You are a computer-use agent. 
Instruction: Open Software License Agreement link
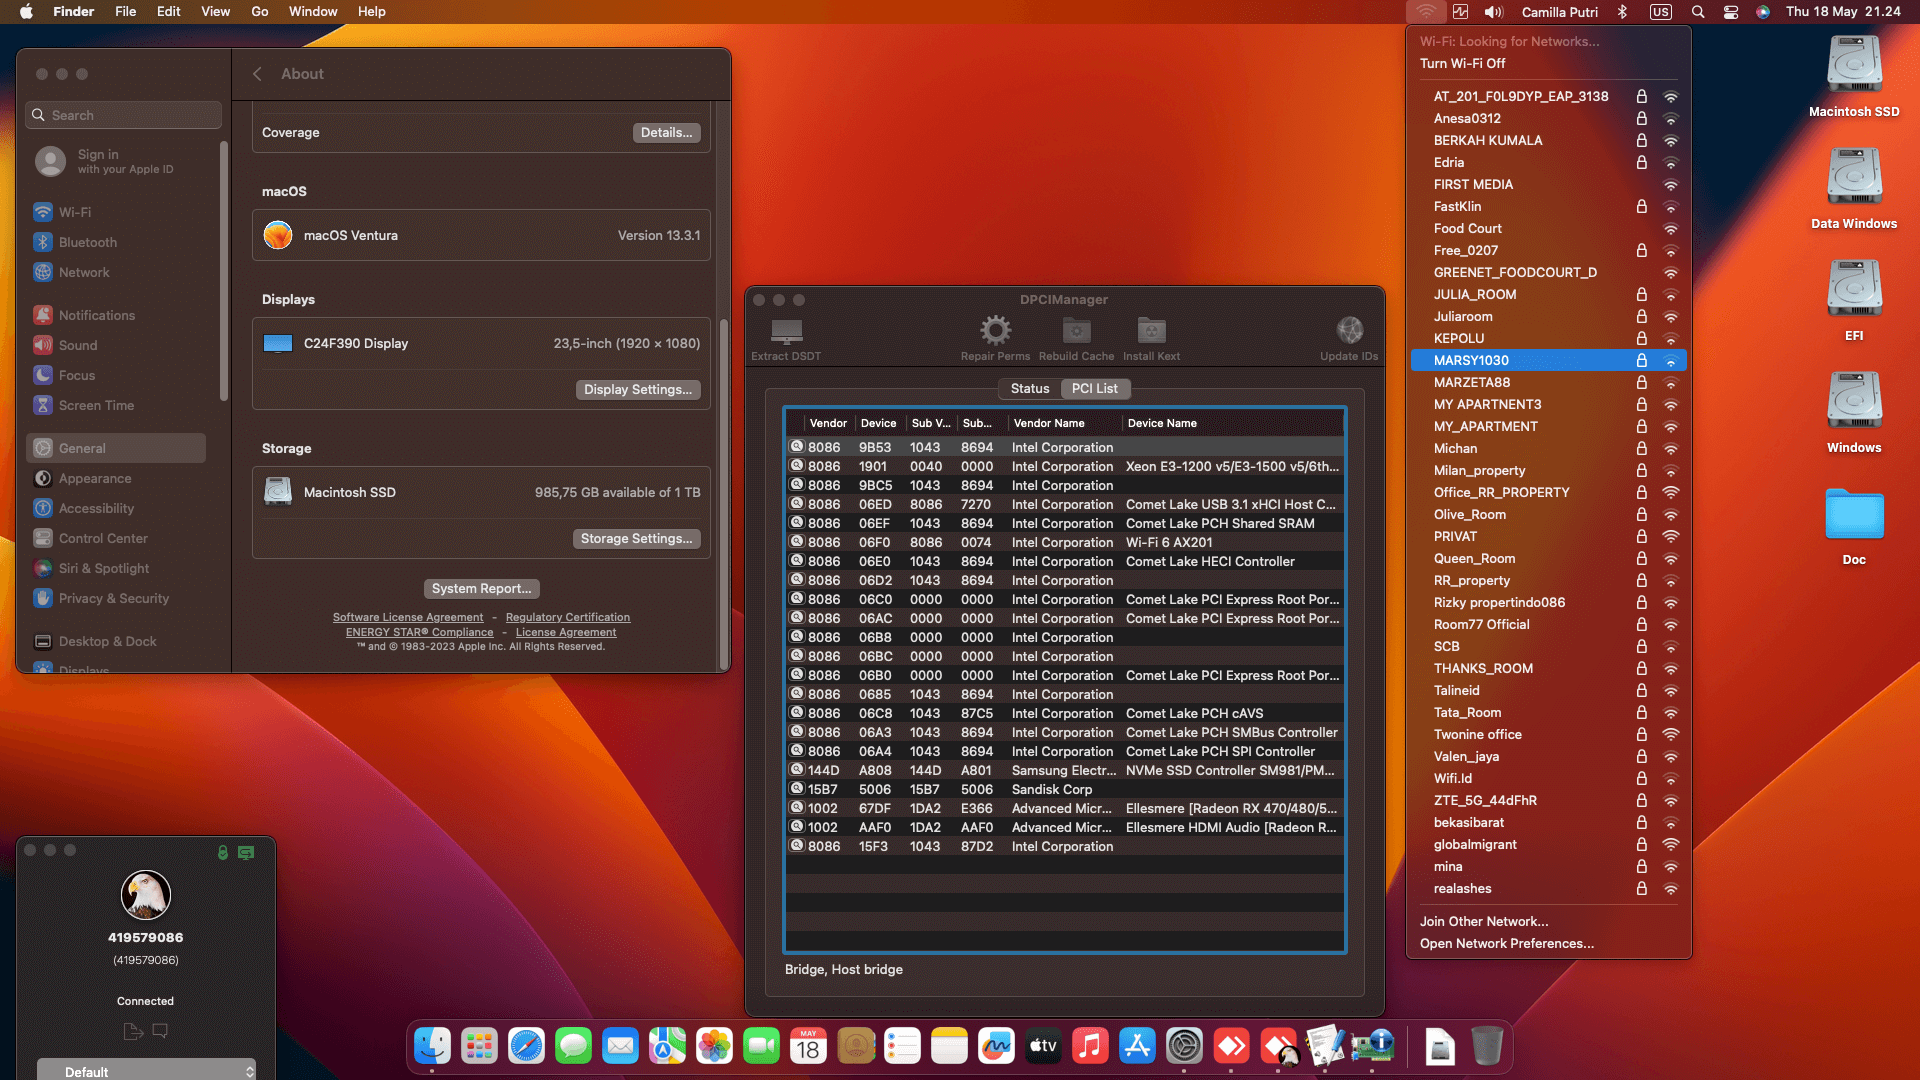coord(408,618)
